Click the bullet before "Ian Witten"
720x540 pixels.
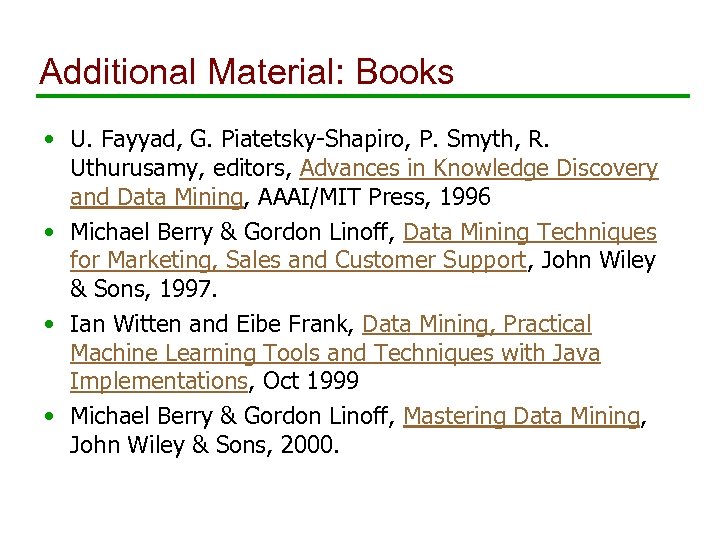pyautogui.click(x=49, y=325)
